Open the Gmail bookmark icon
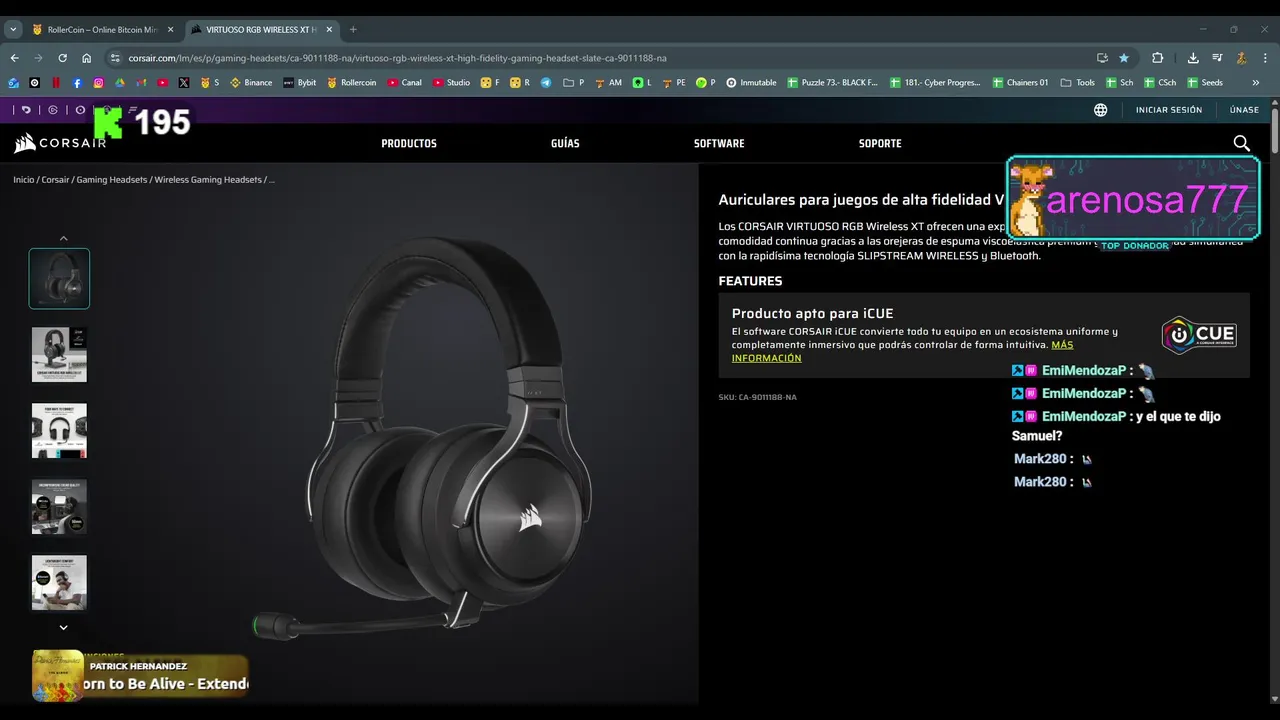1280x720 pixels. point(141,83)
